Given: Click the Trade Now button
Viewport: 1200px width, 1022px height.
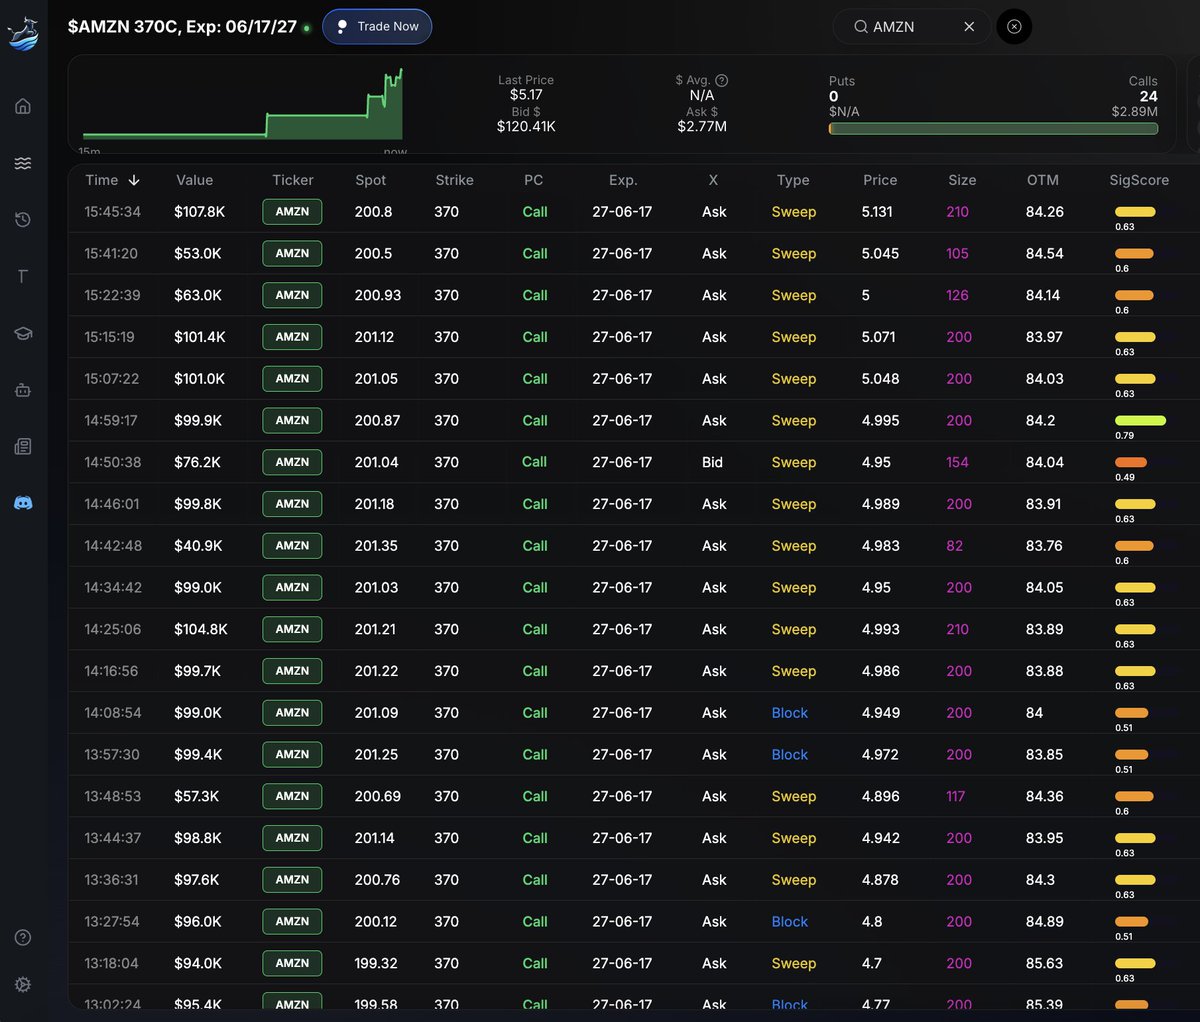Looking at the screenshot, I should coord(377,27).
